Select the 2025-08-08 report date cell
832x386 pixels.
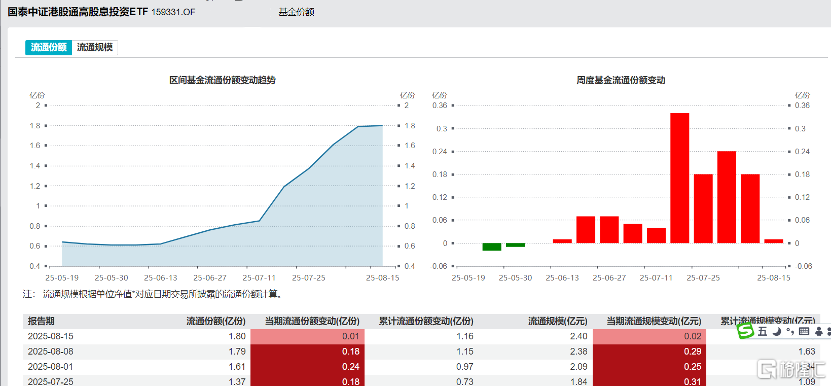[49, 351]
